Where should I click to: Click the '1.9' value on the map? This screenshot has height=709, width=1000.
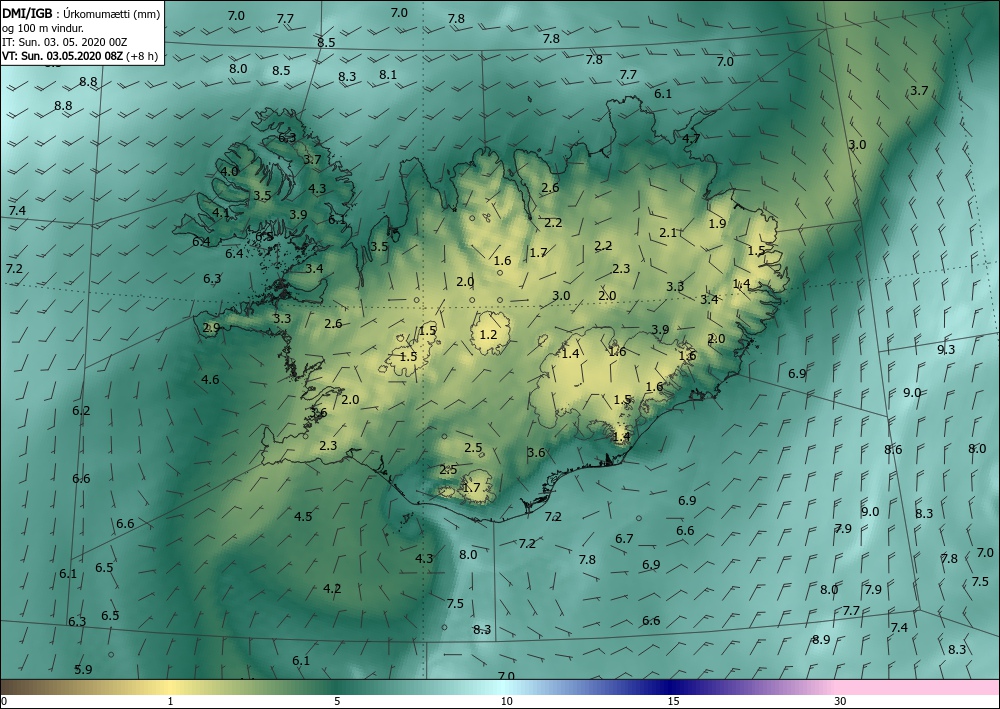point(717,223)
